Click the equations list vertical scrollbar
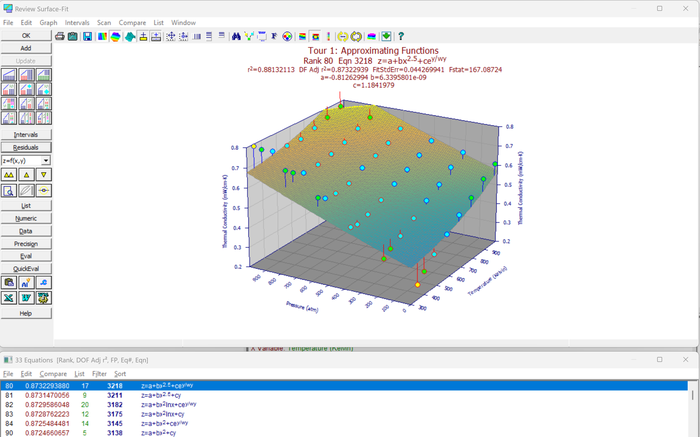Screen dimensions: 700x437 (693, 408)
